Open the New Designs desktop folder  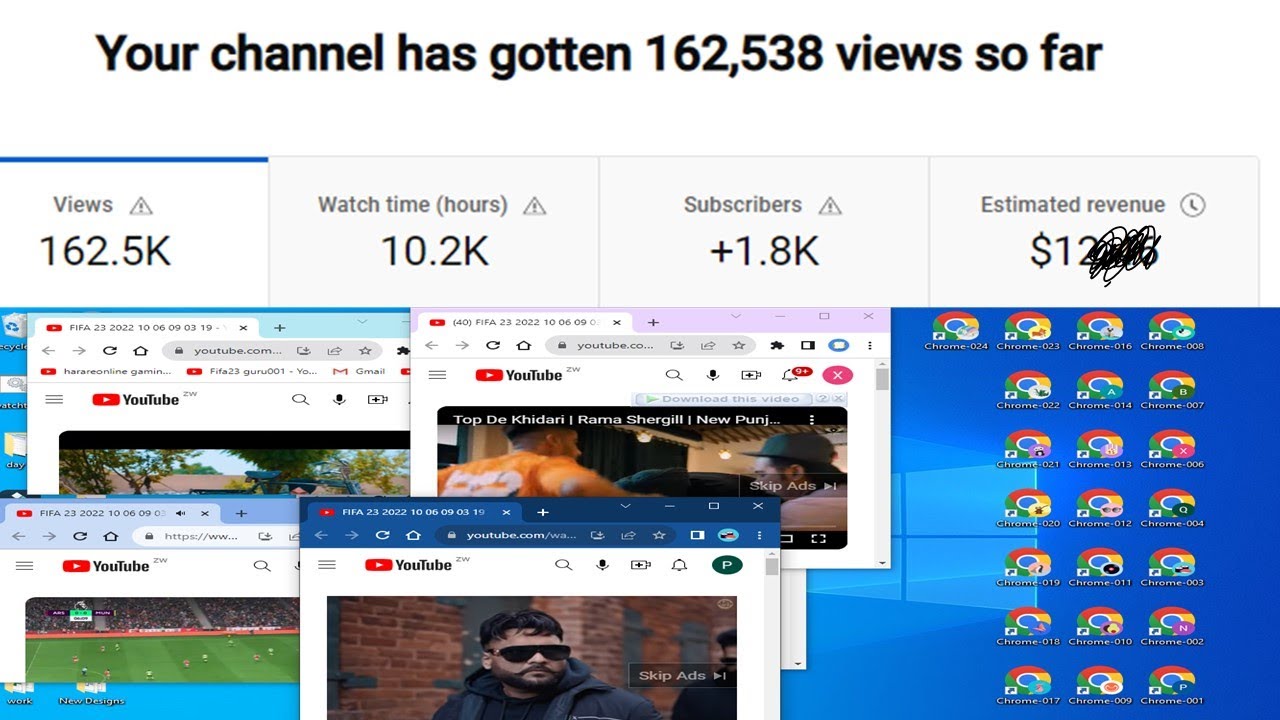pyautogui.click(x=91, y=692)
